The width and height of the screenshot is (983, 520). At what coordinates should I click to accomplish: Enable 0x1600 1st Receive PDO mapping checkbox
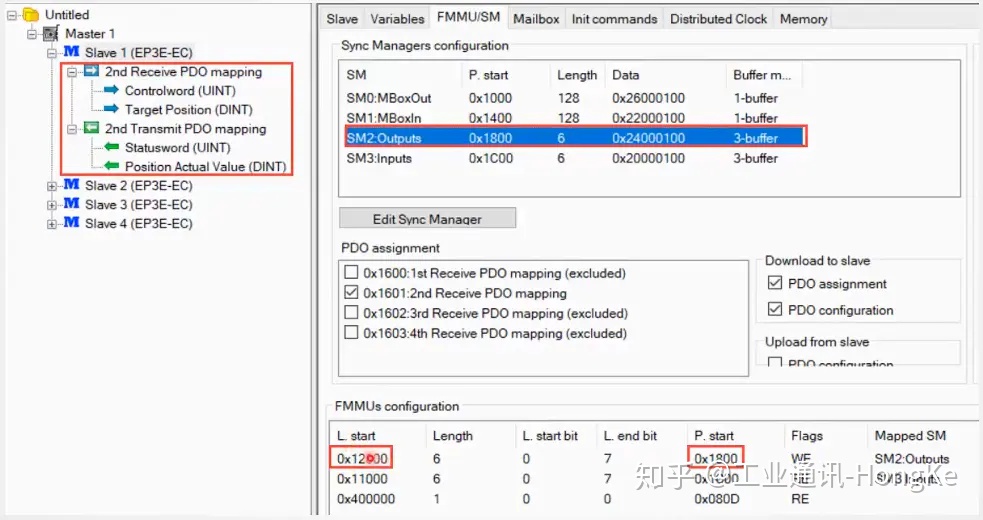click(351, 273)
